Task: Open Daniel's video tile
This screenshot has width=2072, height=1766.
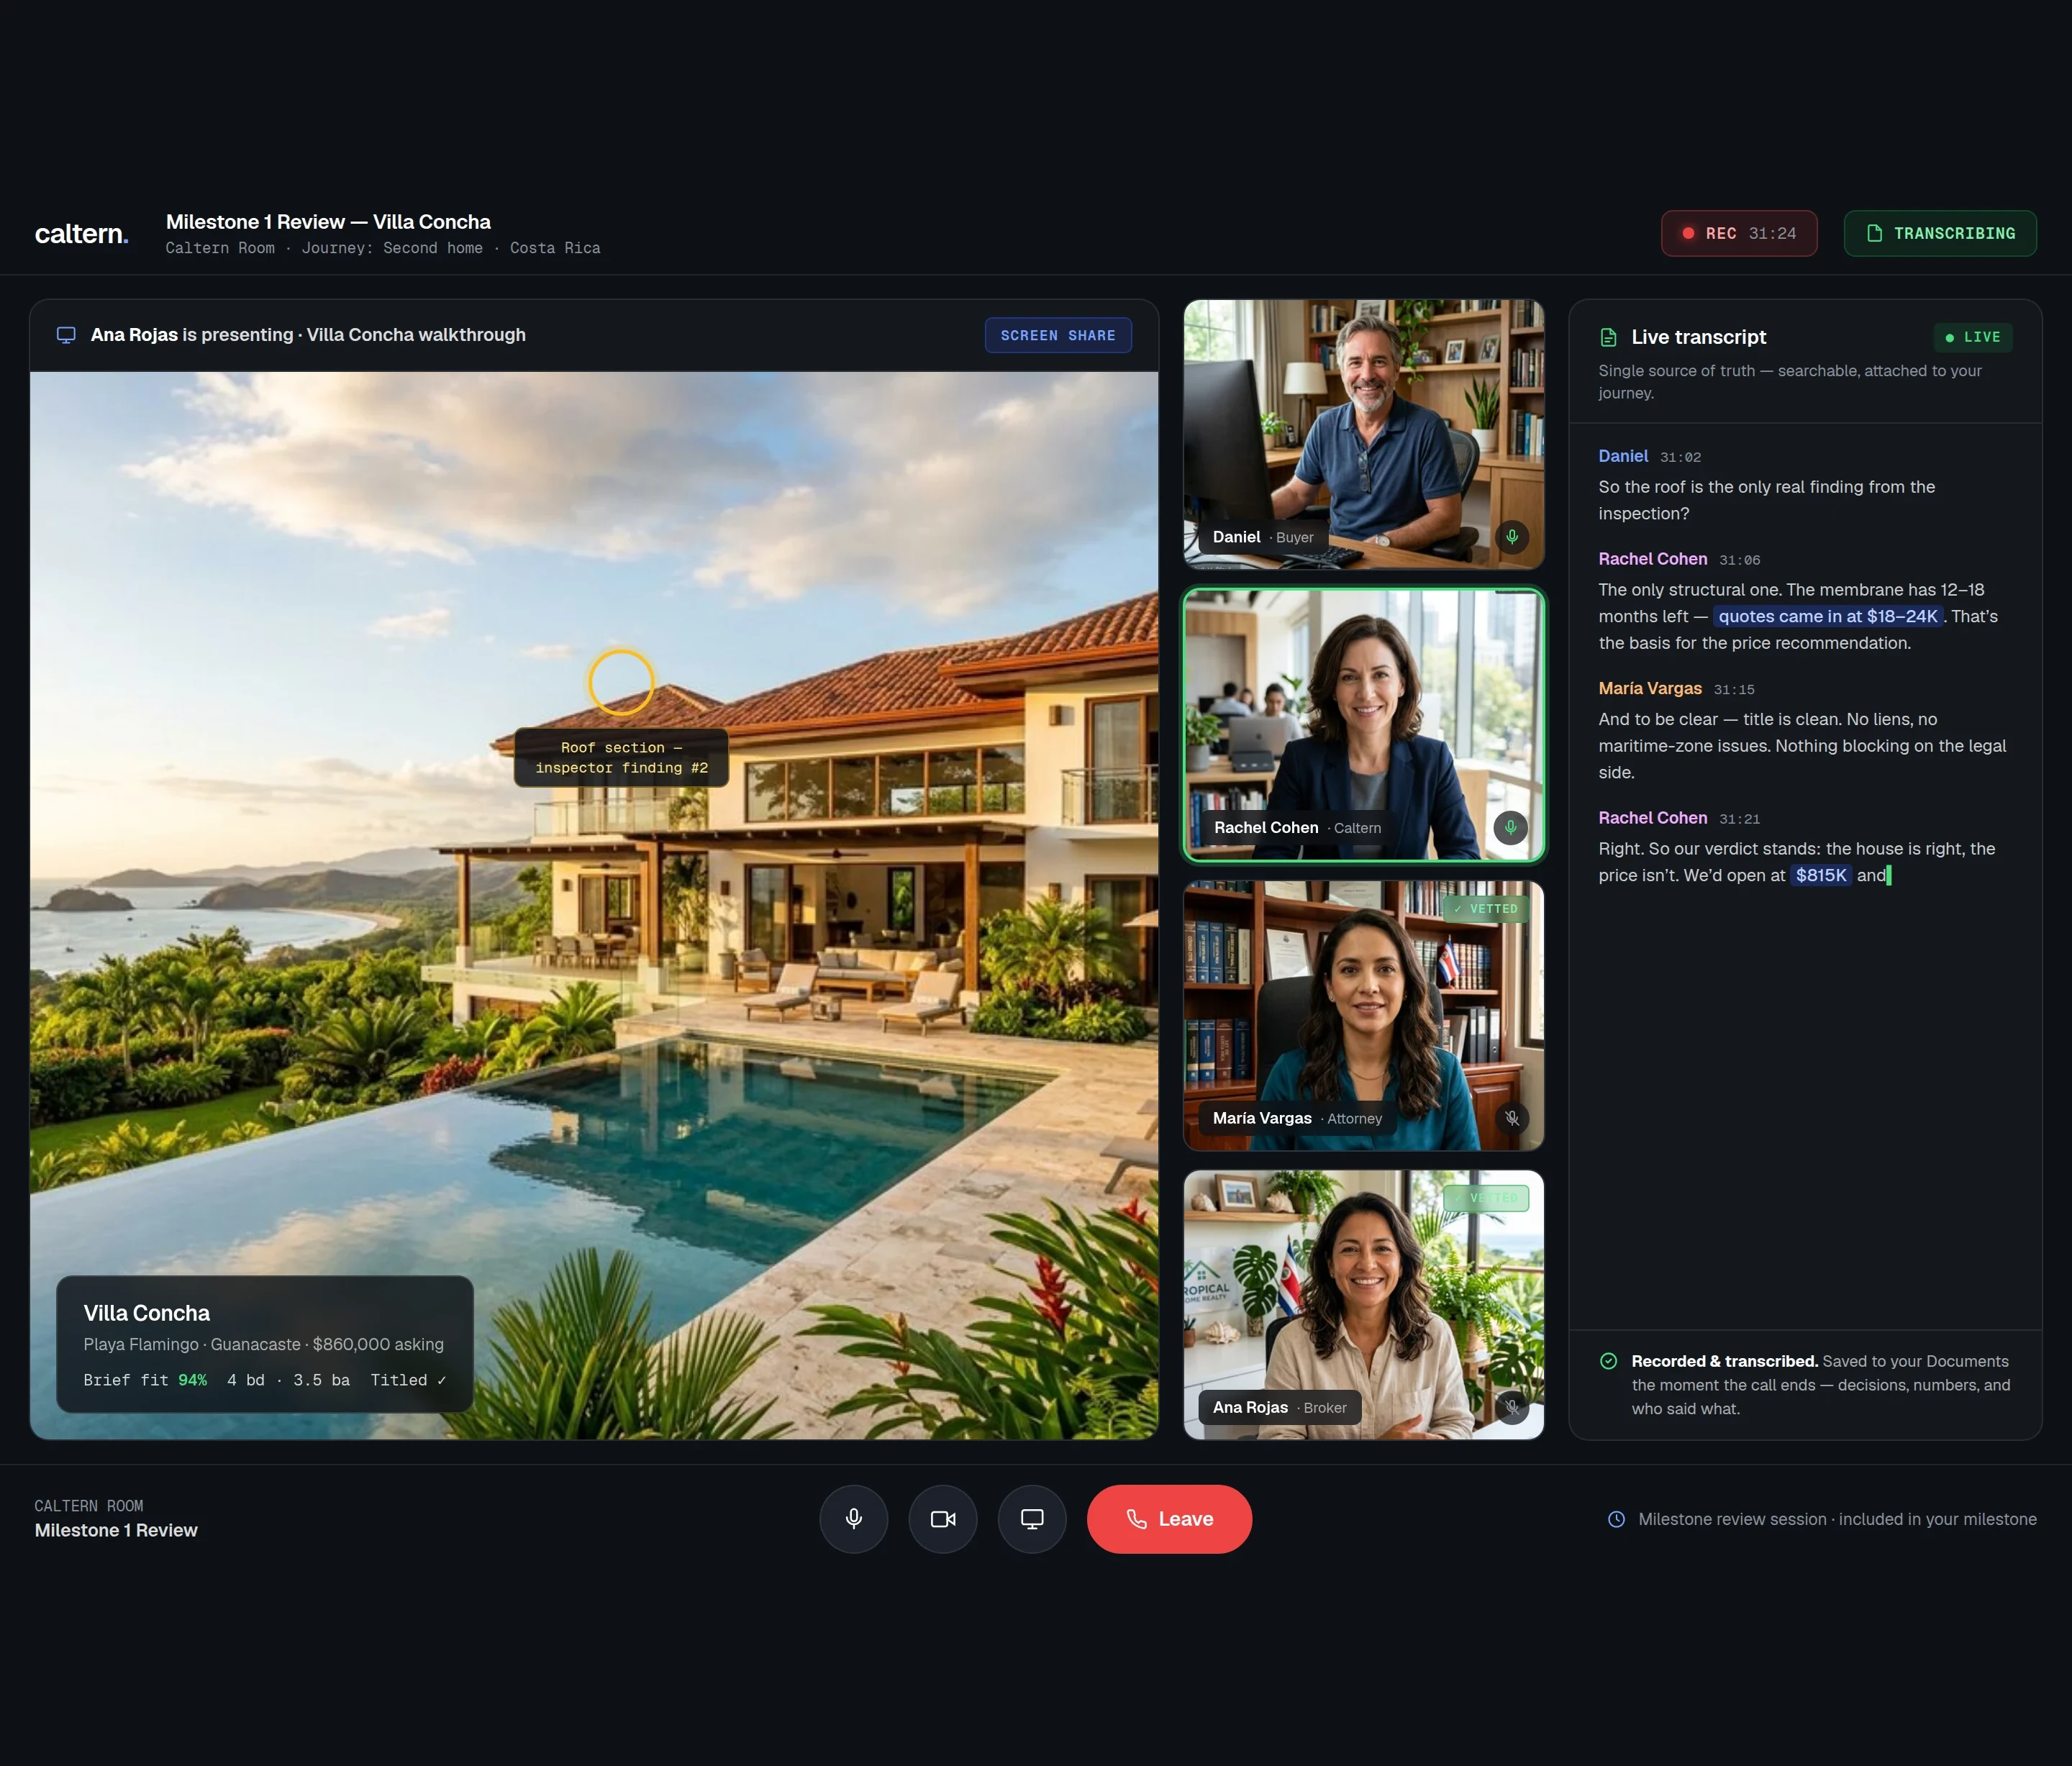Action: [1364, 434]
